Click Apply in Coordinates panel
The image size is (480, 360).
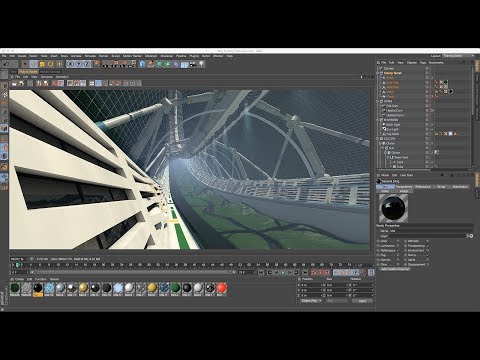click(362, 301)
